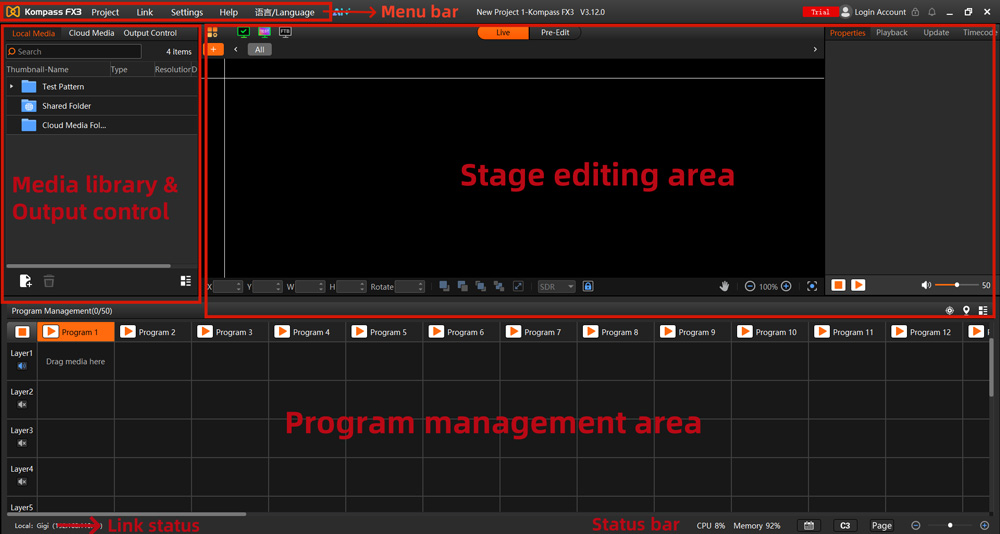1000x534 pixels.
Task: Open the status bar calendar schedule icon
Action: click(809, 526)
